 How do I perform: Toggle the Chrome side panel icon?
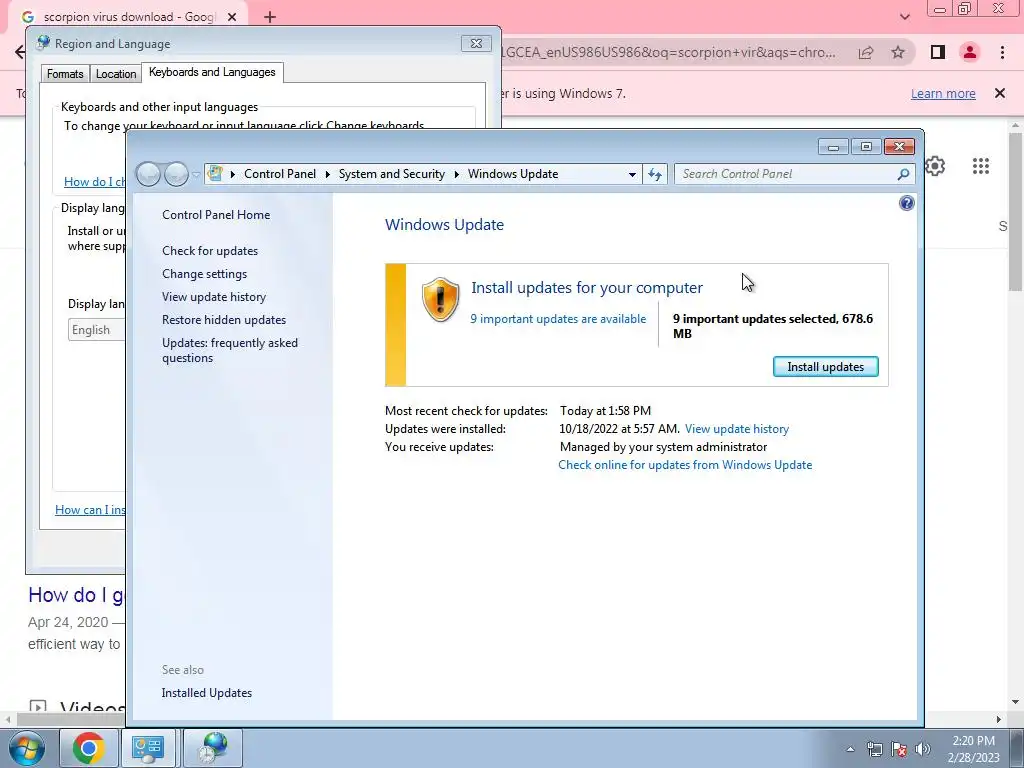[x=938, y=52]
